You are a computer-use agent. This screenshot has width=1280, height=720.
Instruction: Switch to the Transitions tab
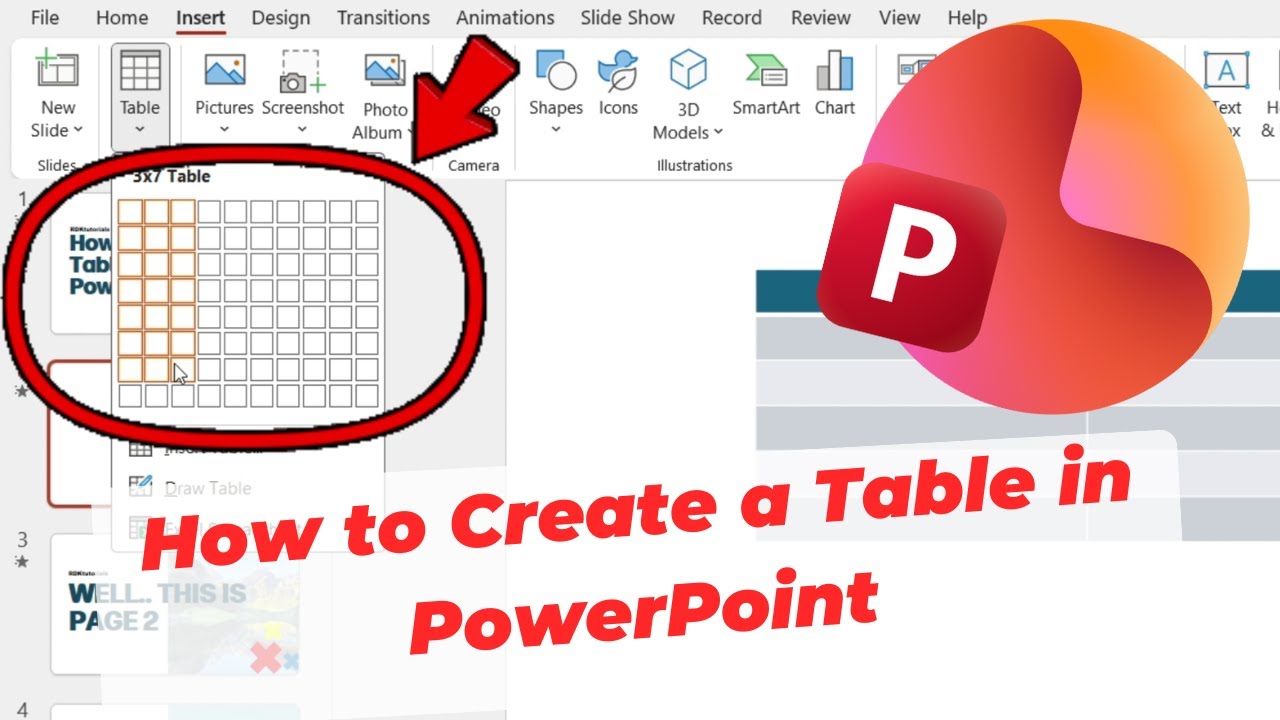tap(383, 18)
